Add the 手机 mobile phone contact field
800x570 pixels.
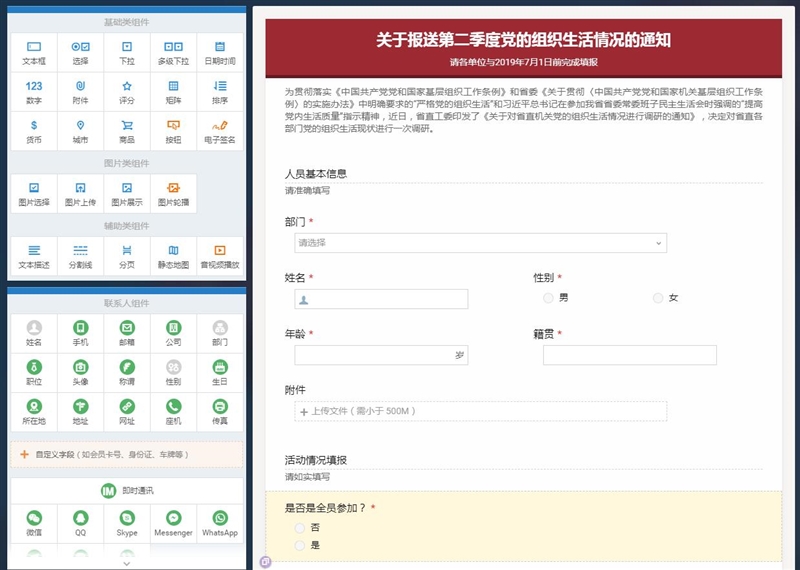click(x=81, y=334)
